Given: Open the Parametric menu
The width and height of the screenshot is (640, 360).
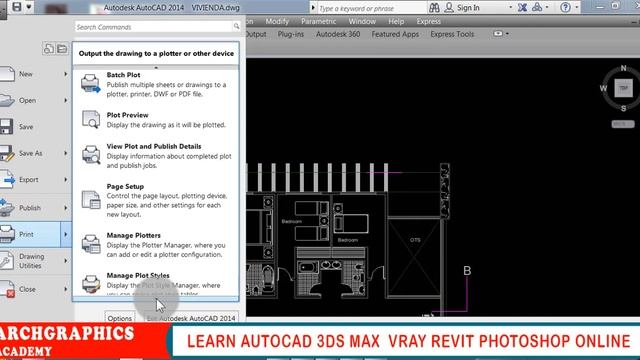Looking at the screenshot, I should point(318,21).
